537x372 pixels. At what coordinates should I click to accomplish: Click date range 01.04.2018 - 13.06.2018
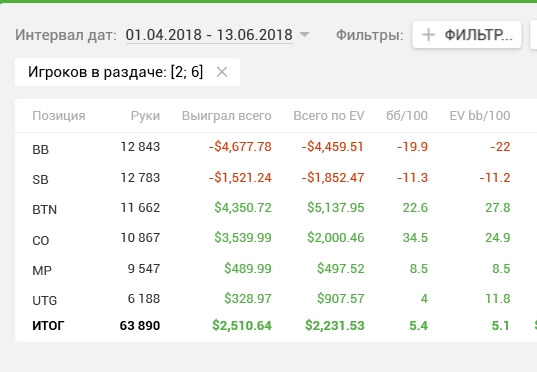[x=209, y=35]
